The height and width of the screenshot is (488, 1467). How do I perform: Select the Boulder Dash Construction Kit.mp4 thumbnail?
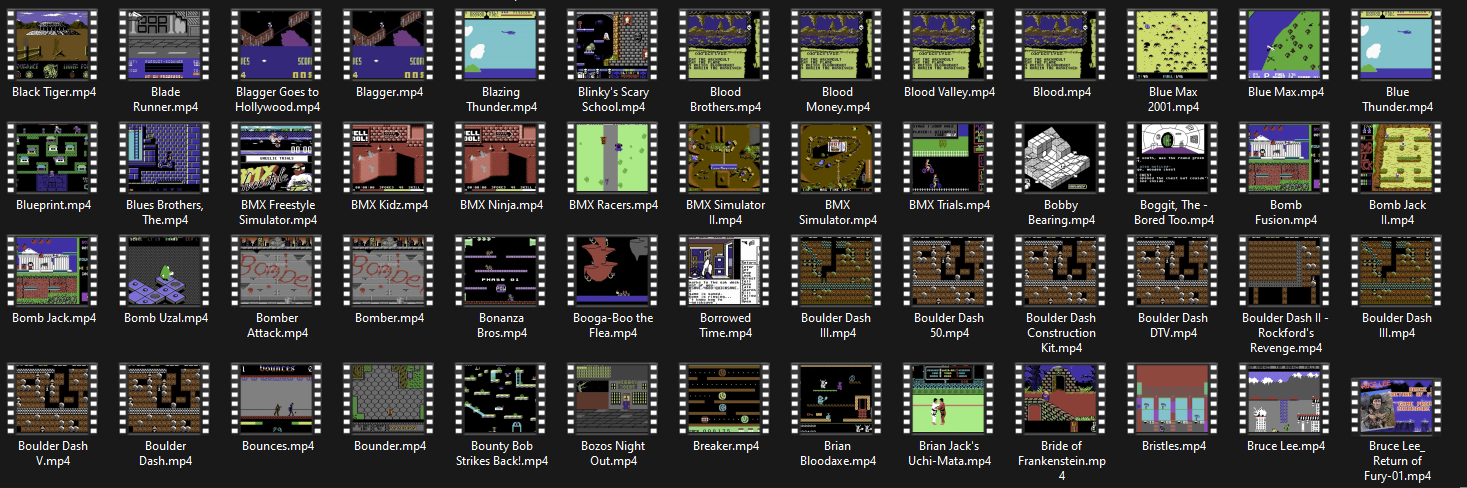pos(1062,270)
